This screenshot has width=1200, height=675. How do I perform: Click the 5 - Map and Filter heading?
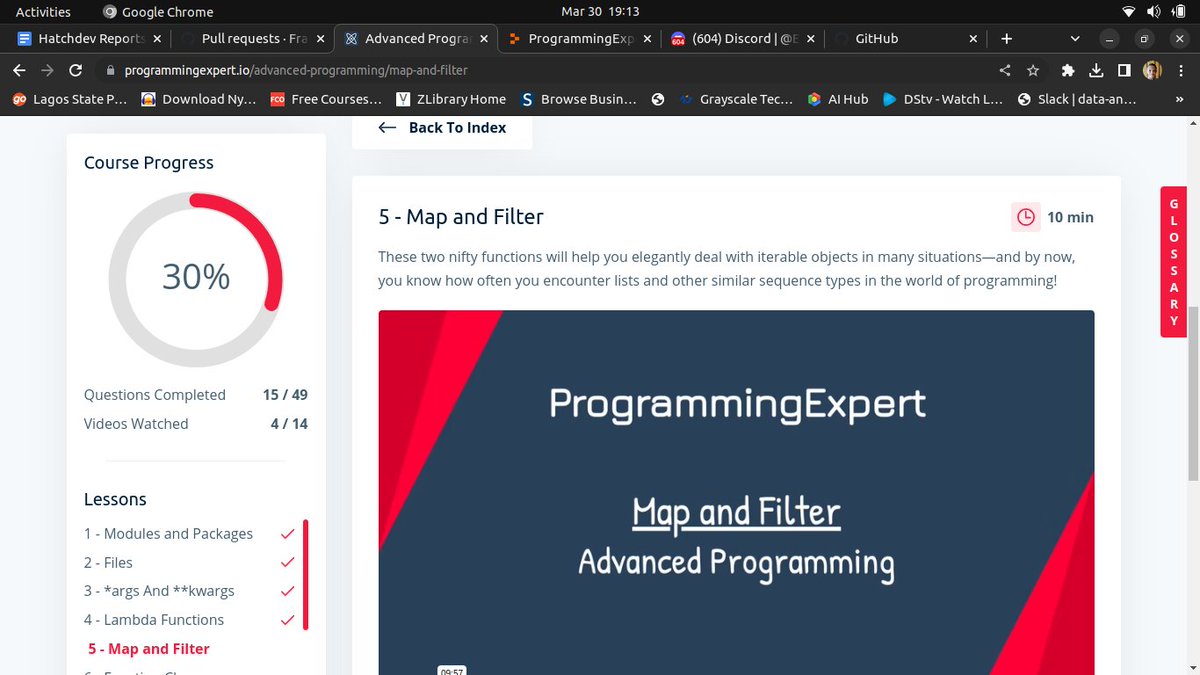point(461,217)
